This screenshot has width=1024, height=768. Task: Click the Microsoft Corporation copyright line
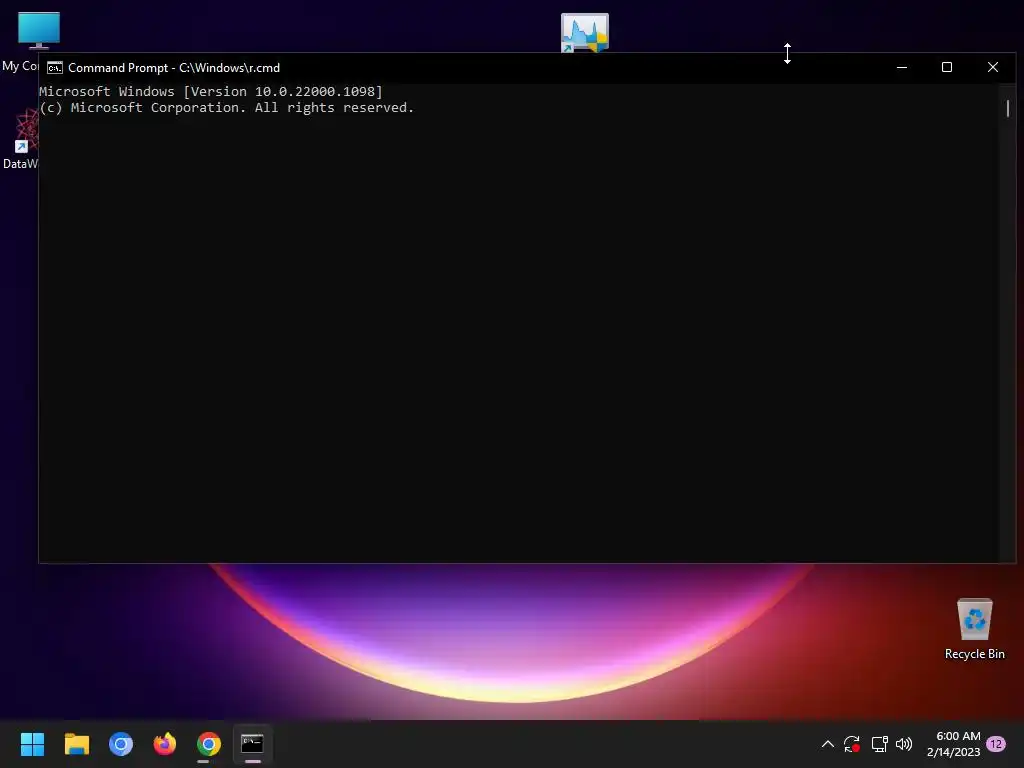(227, 108)
